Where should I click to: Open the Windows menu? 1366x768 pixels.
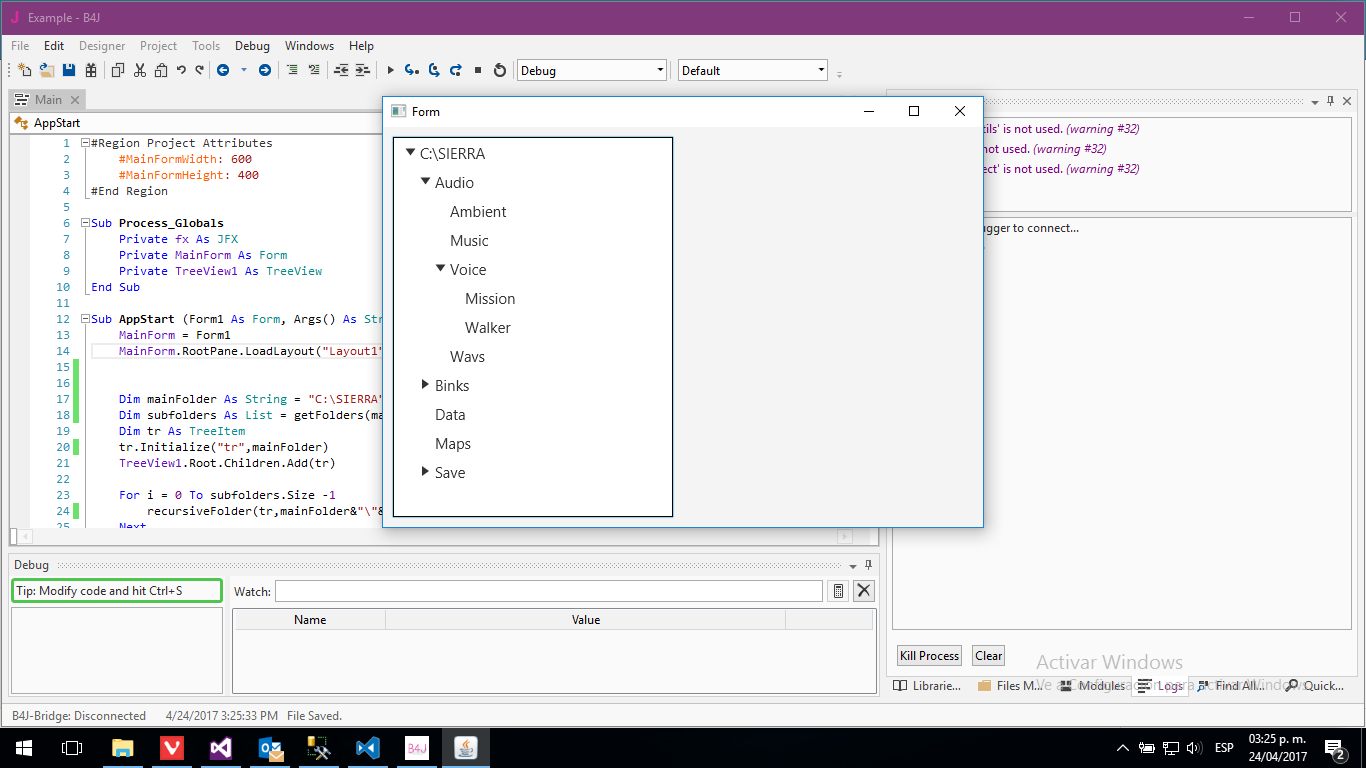tap(309, 46)
